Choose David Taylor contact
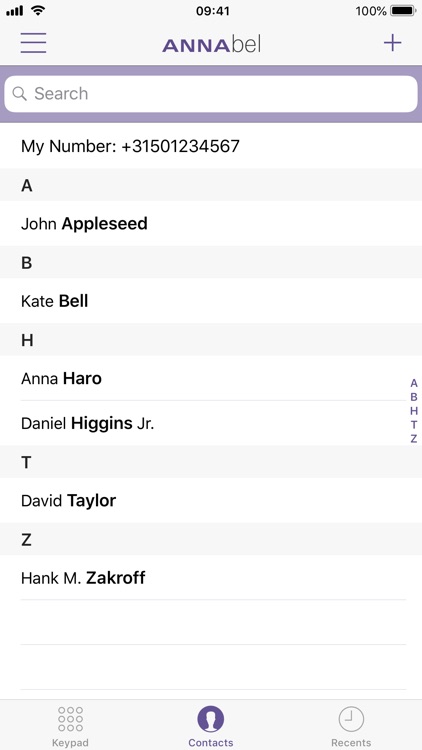This screenshot has height=750, width=422. tap(211, 500)
